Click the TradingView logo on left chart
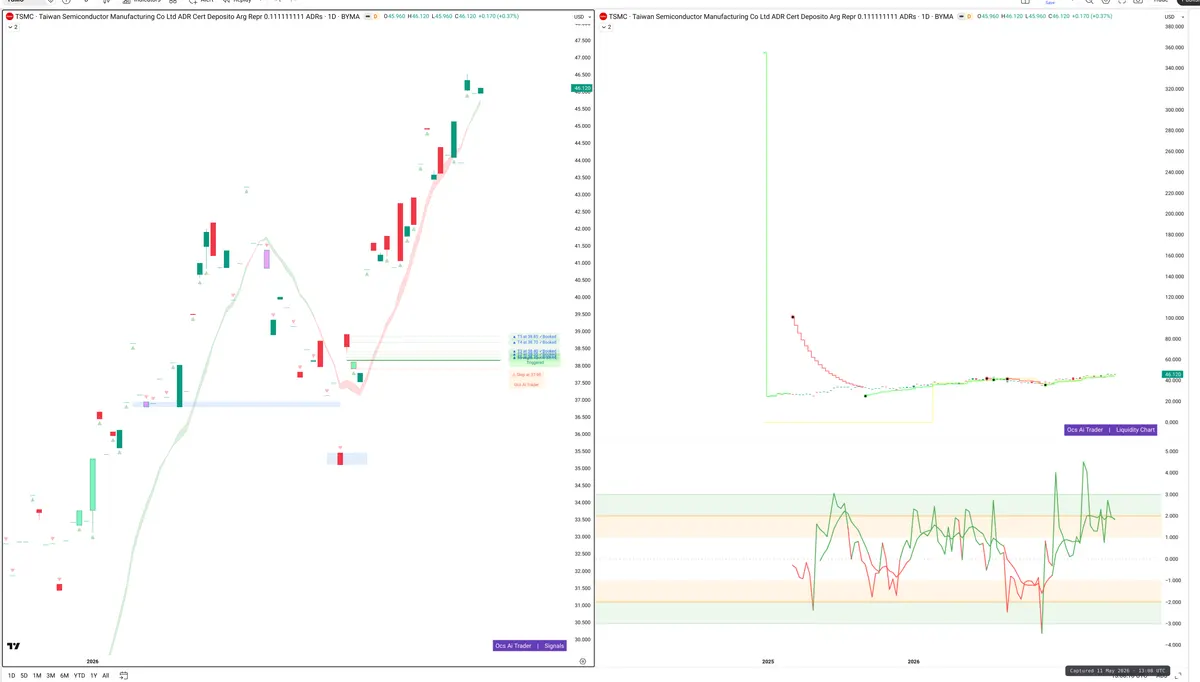Screen dimensions: 1200x682 pos(14,647)
